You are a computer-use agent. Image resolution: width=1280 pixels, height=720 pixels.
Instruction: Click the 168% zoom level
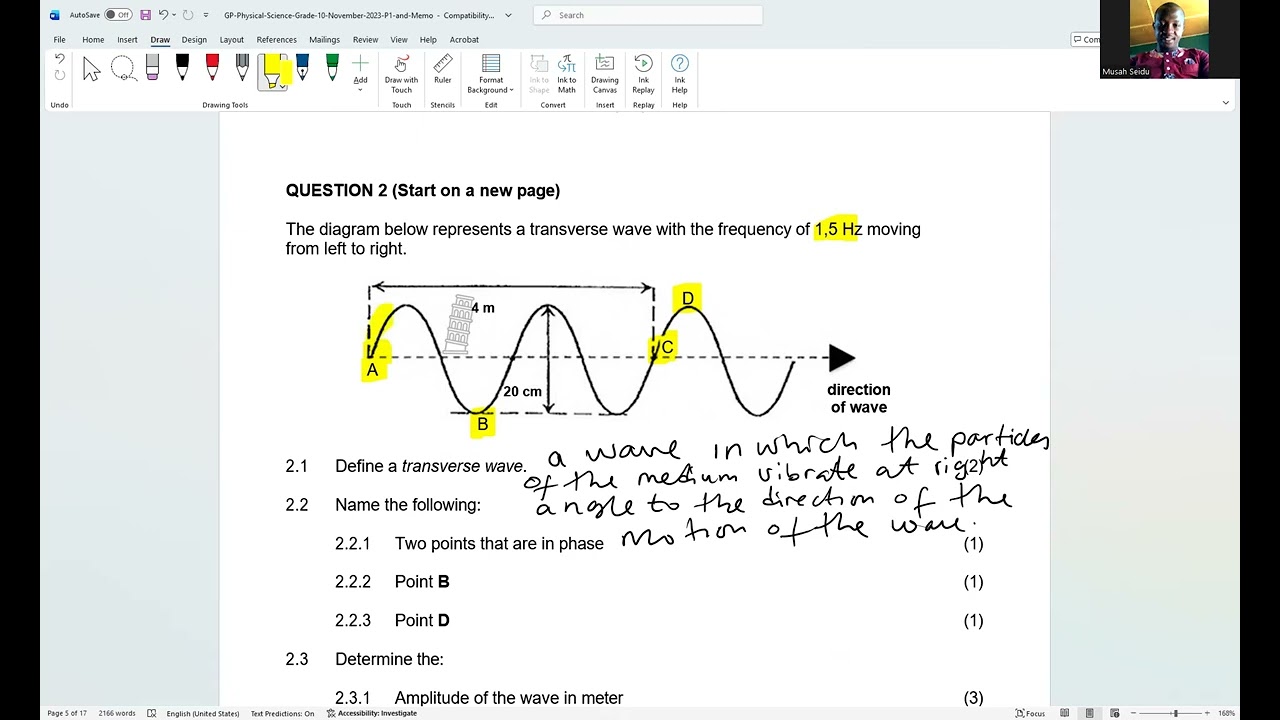pos(1226,713)
